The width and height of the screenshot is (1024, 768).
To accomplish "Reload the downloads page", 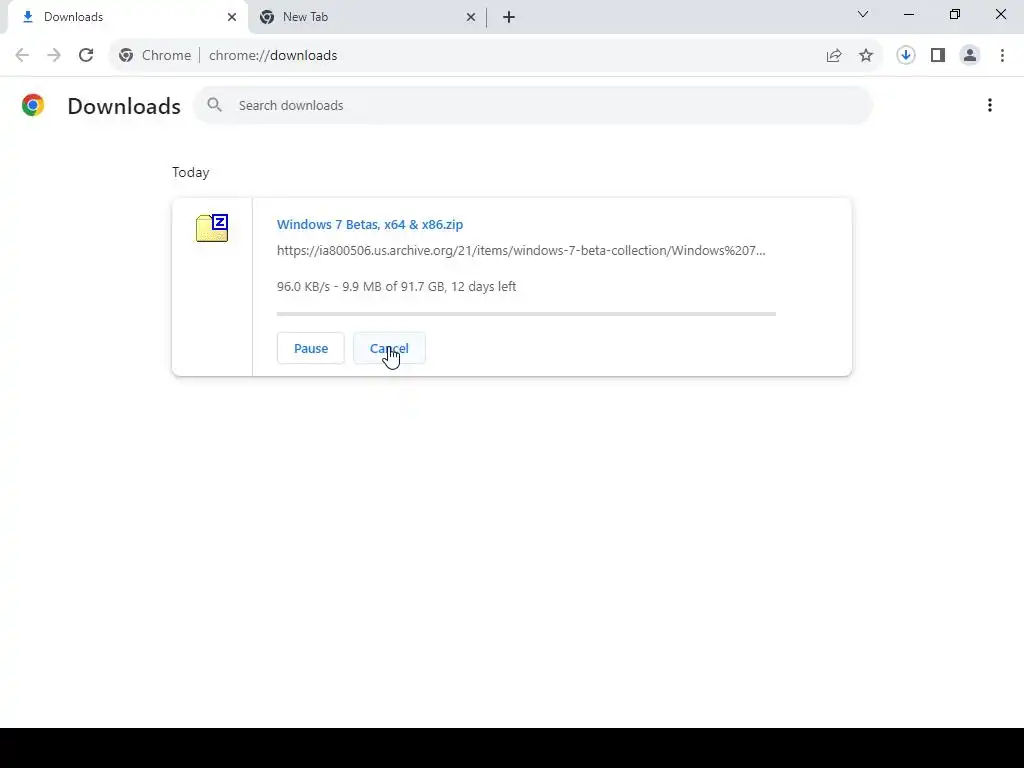I will pyautogui.click(x=86, y=56).
